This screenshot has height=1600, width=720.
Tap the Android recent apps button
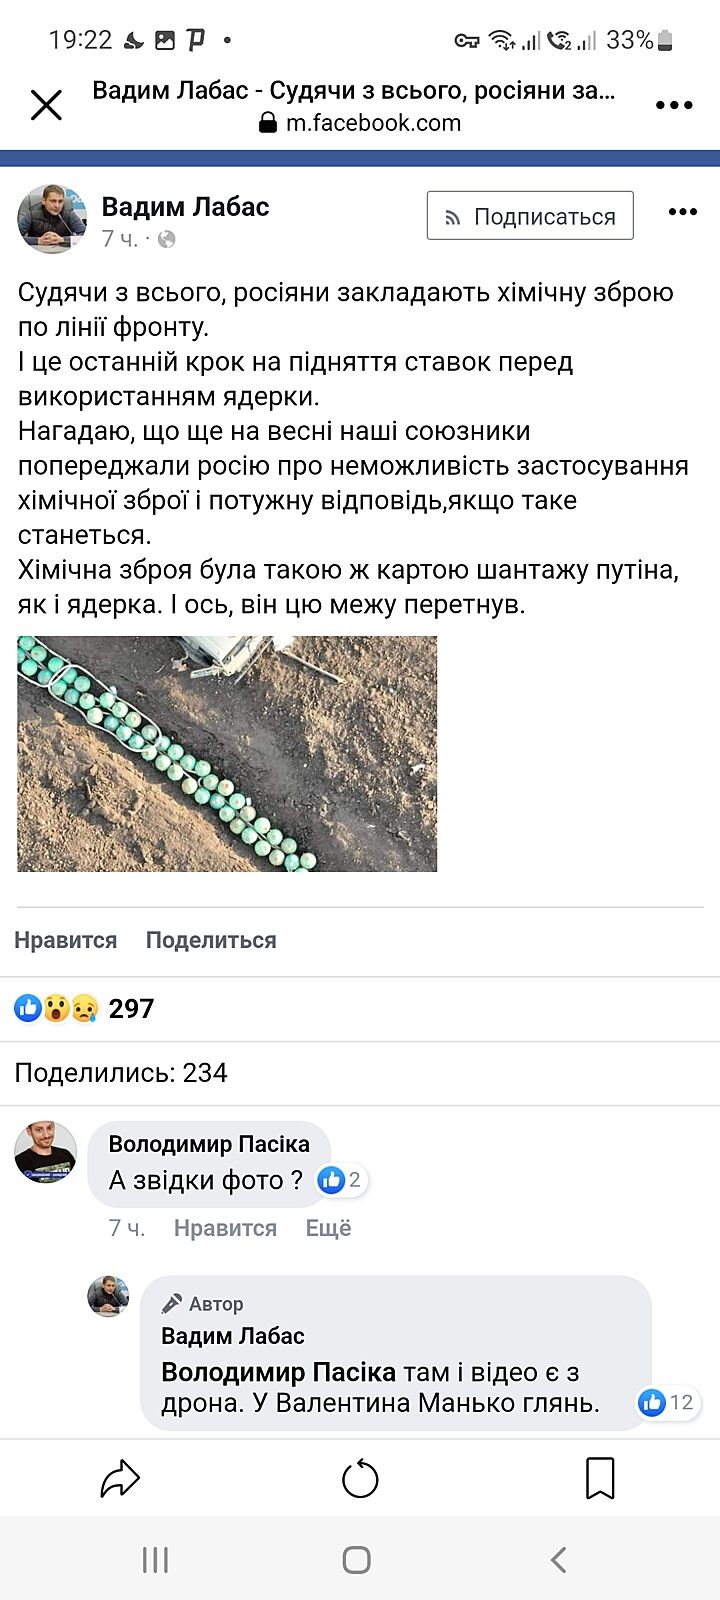(155, 1560)
